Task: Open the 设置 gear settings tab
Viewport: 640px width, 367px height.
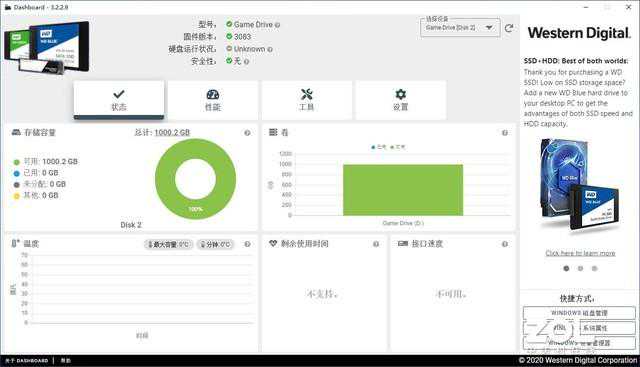Action: [400, 100]
